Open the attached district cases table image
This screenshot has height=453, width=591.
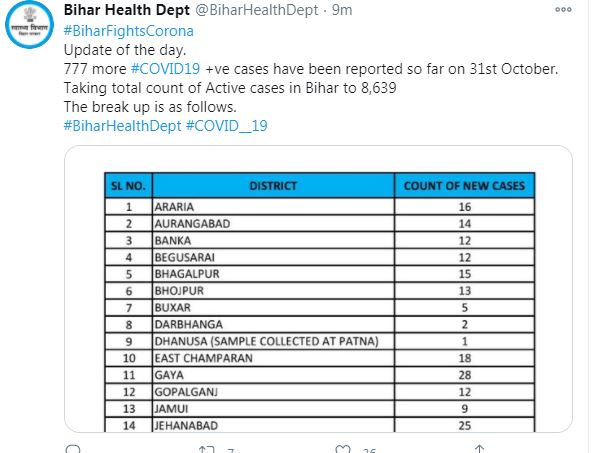(318, 289)
